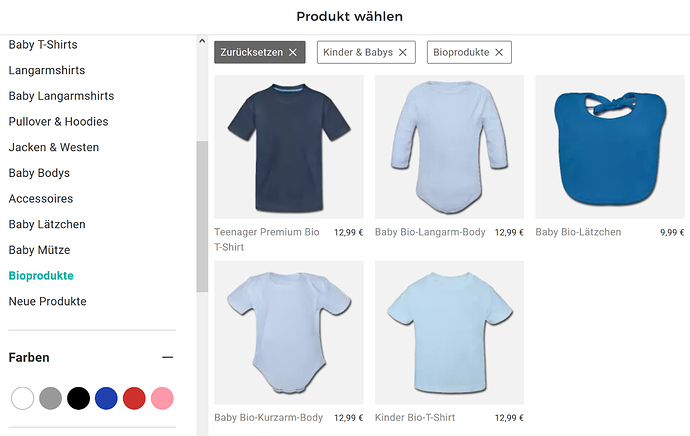Choose the Baby Bio-Langarm-Body product image

pos(449,146)
